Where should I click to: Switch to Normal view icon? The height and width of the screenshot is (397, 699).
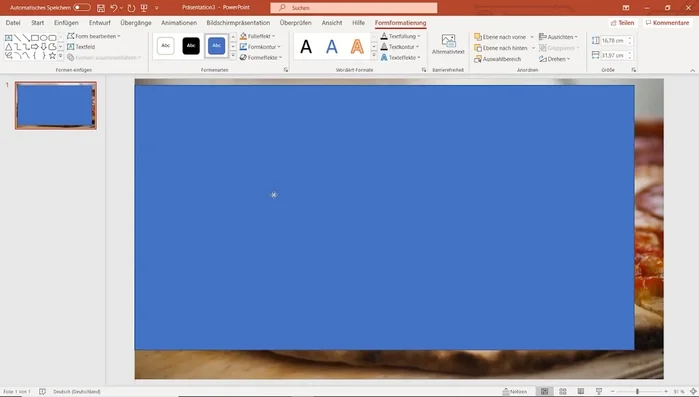544,392
